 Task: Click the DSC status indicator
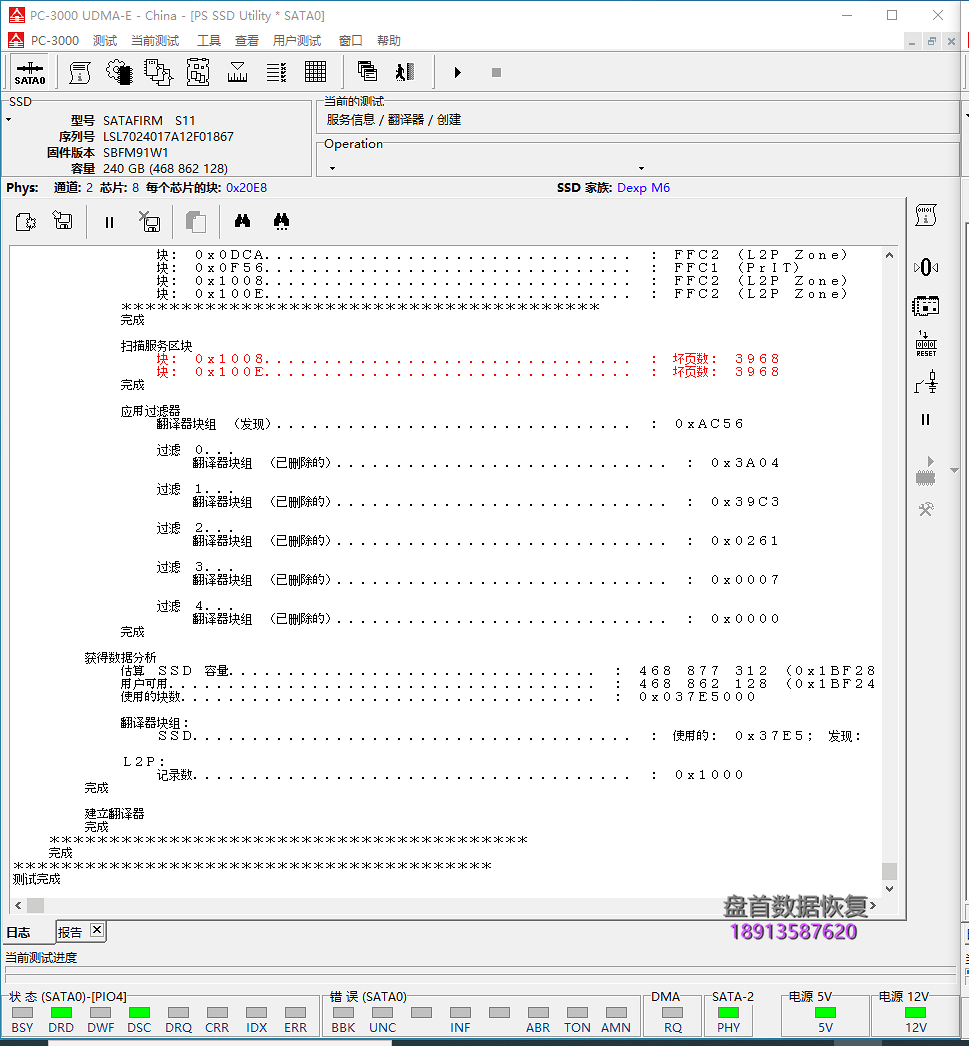click(x=139, y=1013)
